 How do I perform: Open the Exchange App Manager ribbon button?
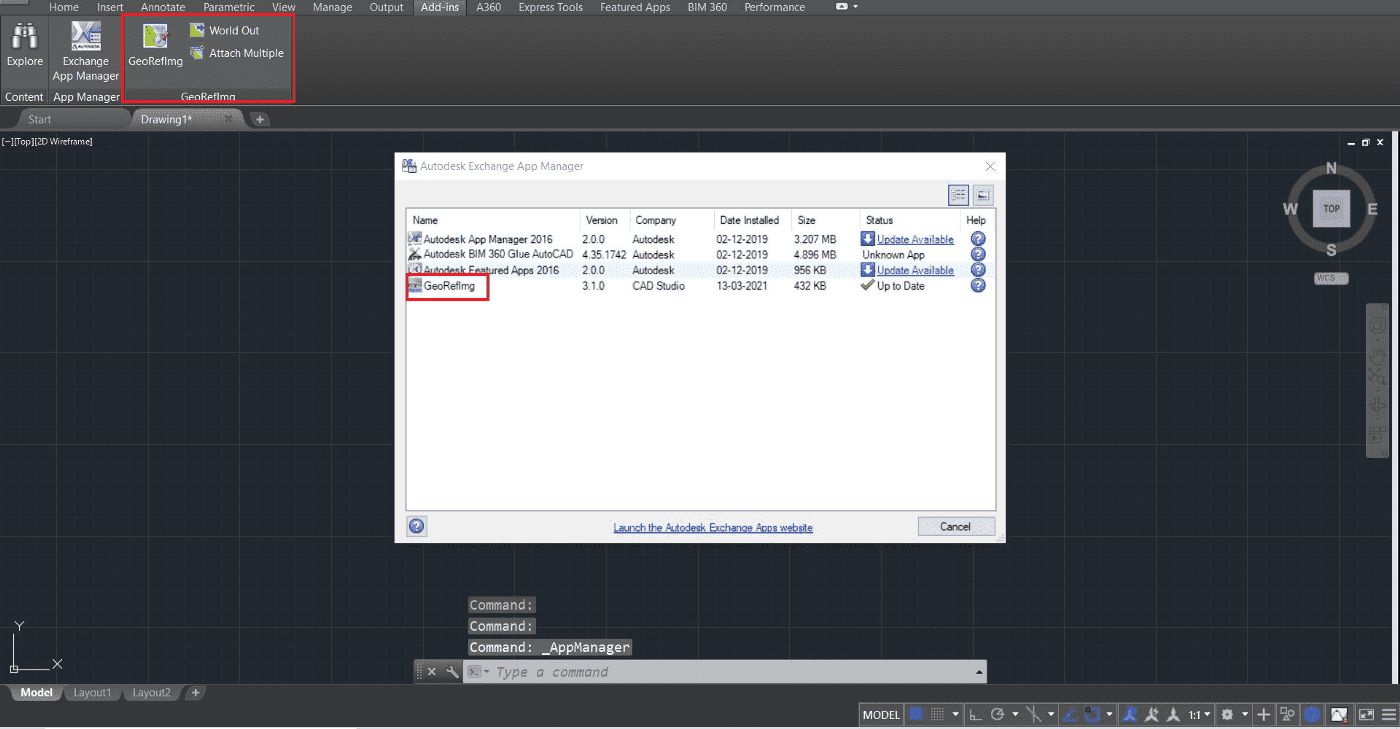(86, 52)
